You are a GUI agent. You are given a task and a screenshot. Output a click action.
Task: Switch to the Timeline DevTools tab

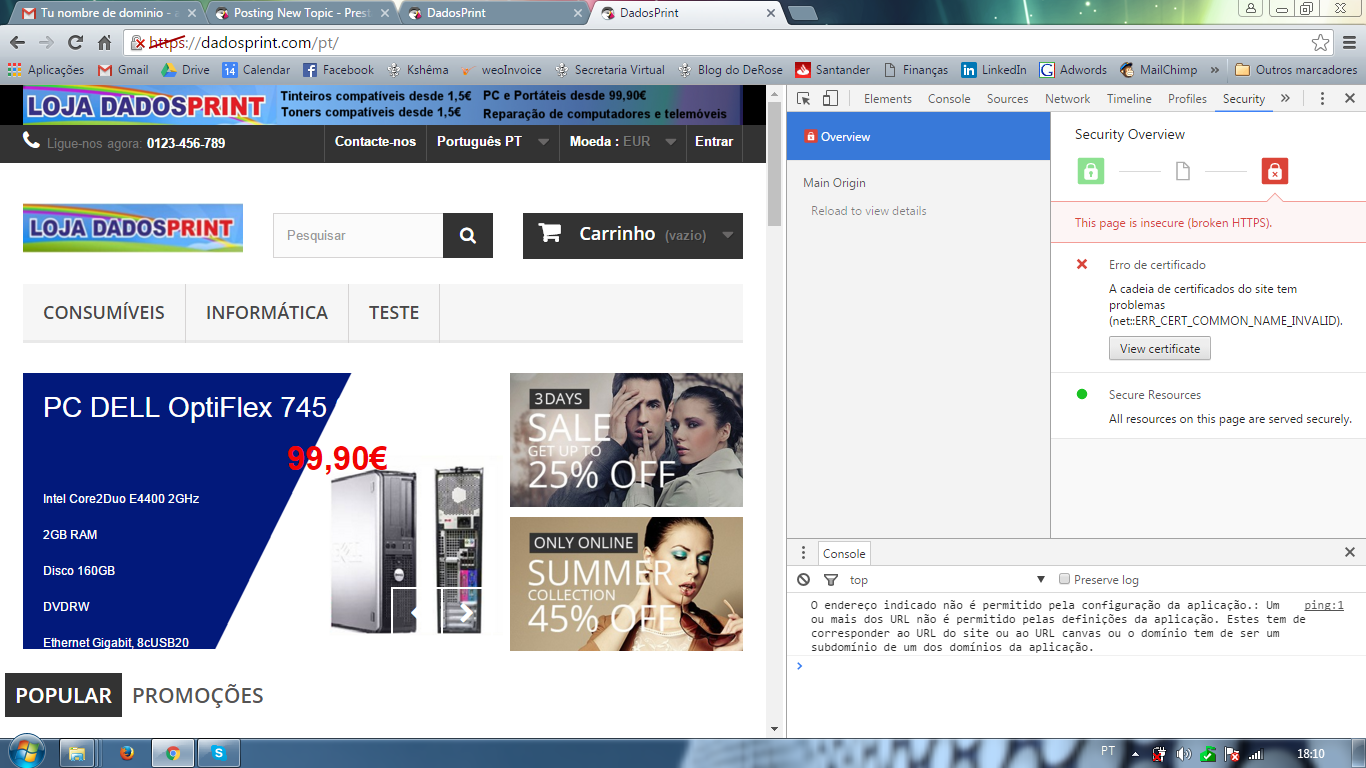click(x=1129, y=99)
